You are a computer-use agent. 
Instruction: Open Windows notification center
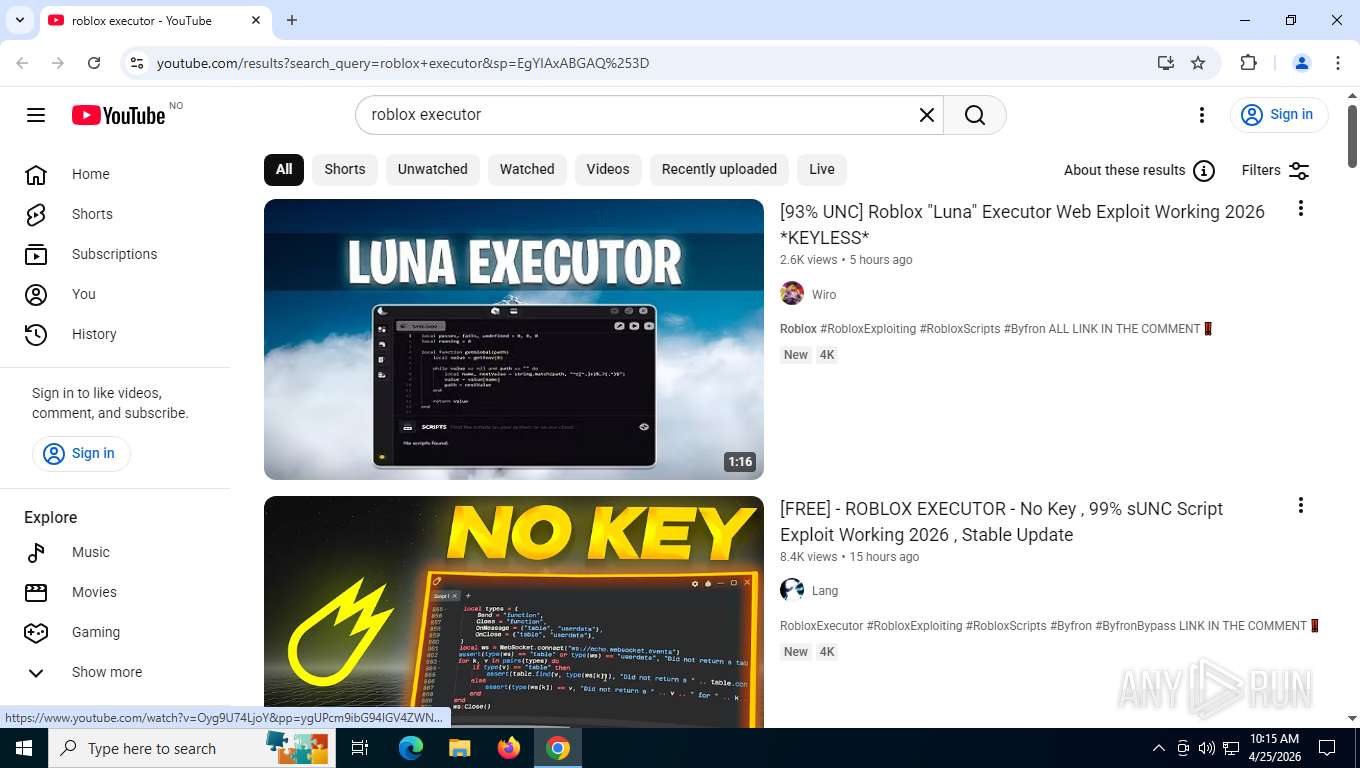[x=1327, y=748]
